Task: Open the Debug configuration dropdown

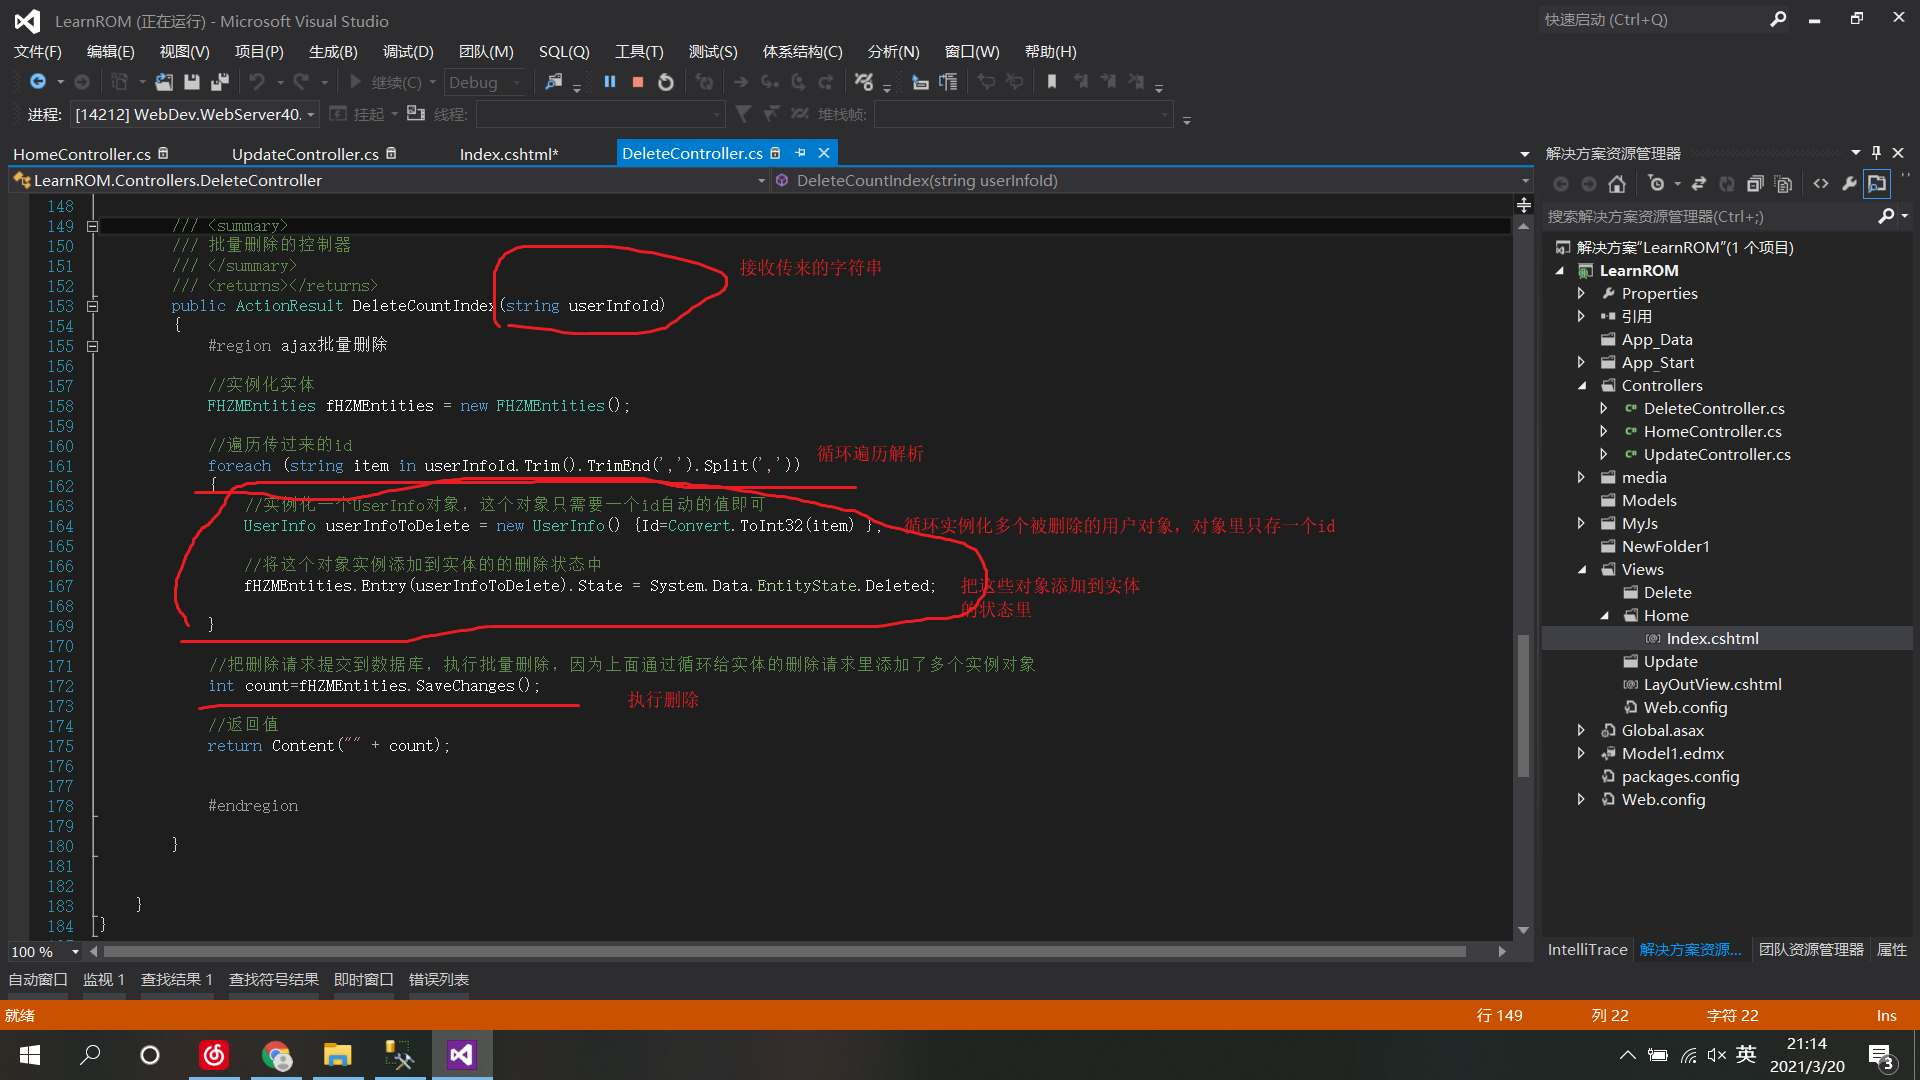Action: 486,82
